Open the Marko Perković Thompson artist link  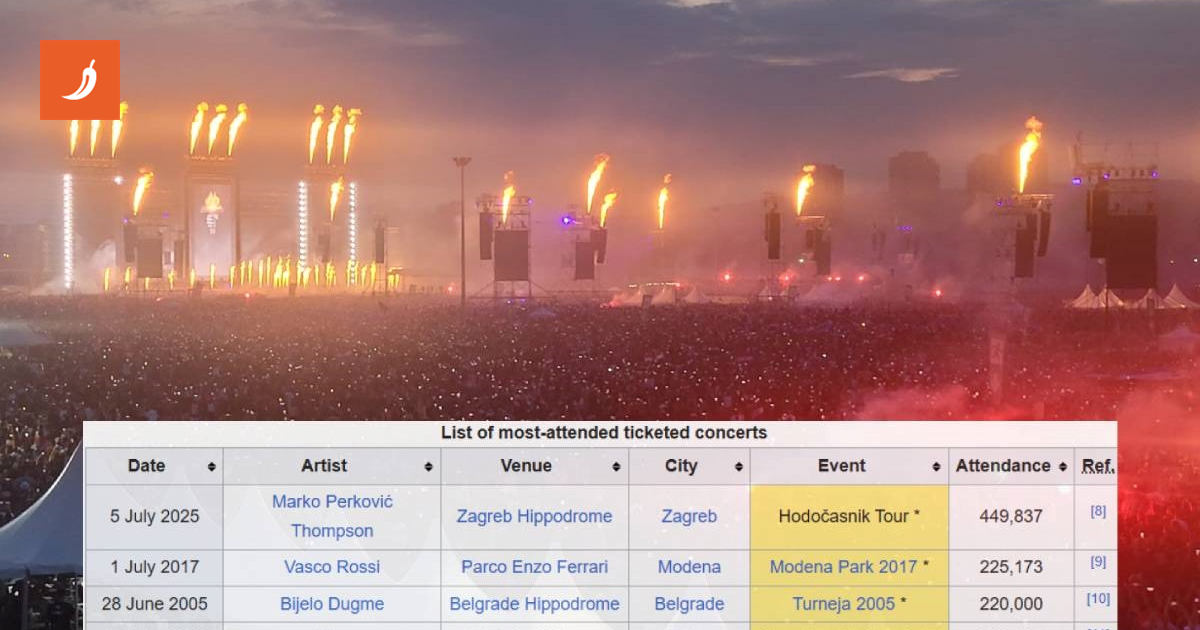point(332,516)
